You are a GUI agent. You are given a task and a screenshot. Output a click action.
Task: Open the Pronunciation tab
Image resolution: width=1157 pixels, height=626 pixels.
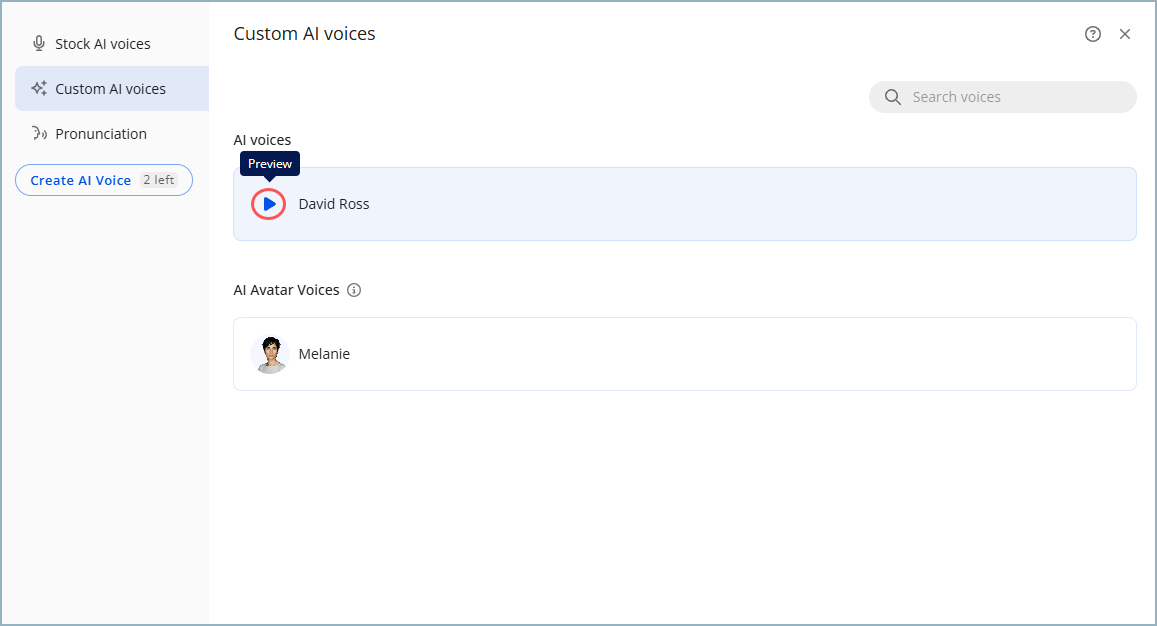(x=100, y=134)
